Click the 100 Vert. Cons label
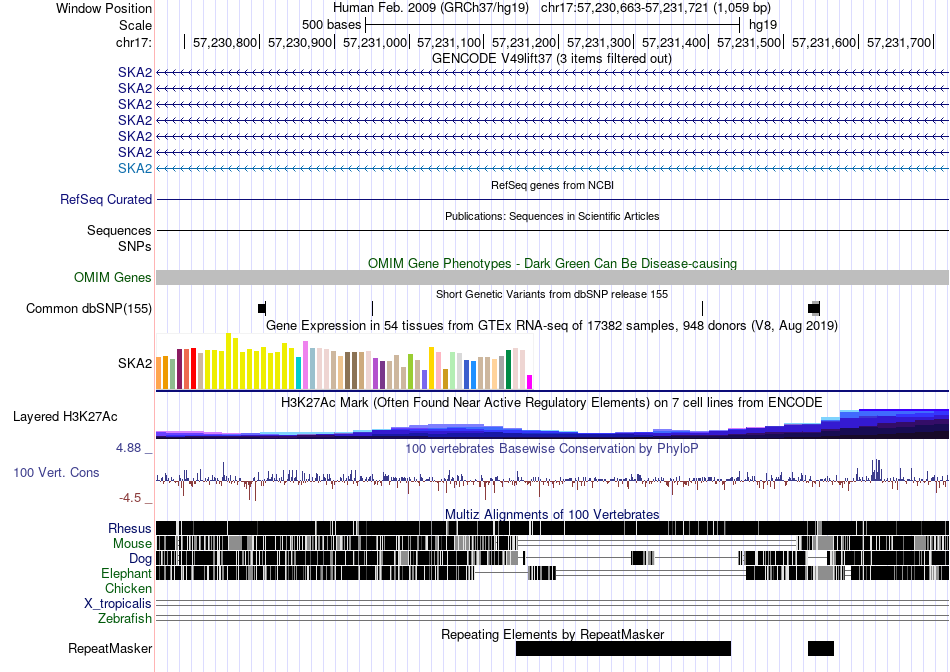The width and height of the screenshot is (950, 672). pos(56,473)
